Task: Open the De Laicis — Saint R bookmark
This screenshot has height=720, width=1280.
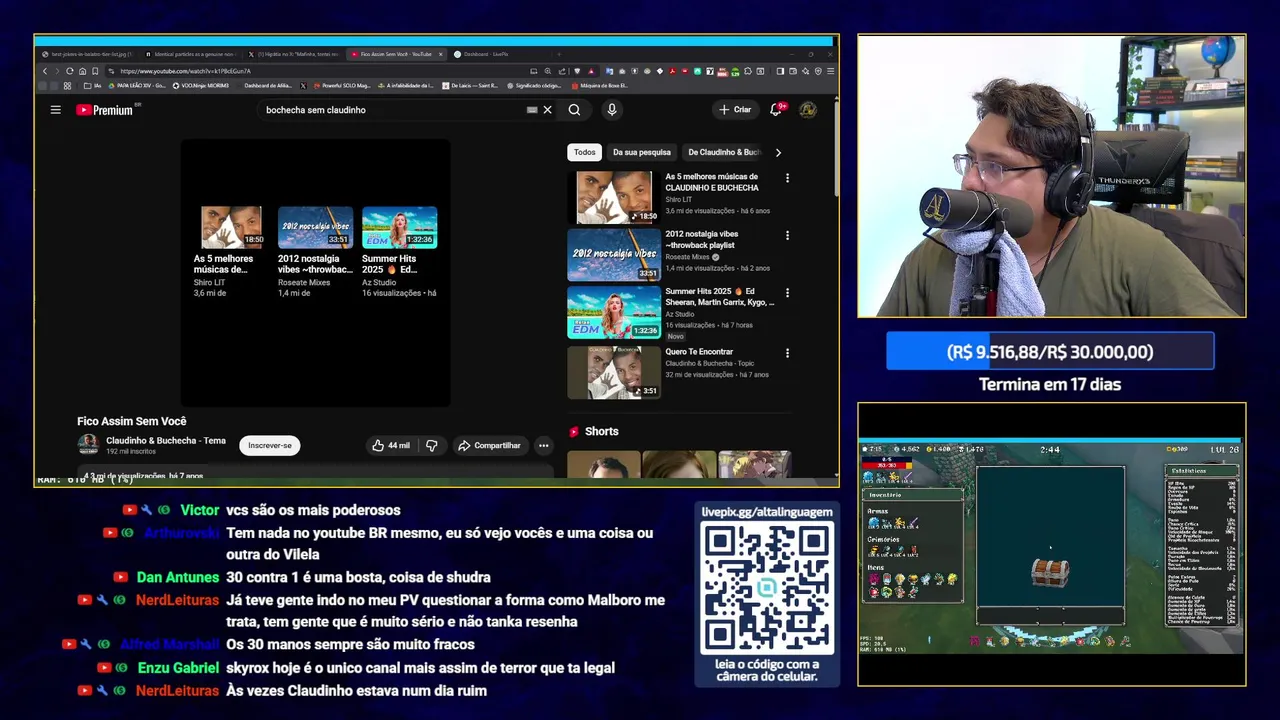Action: pos(470,86)
